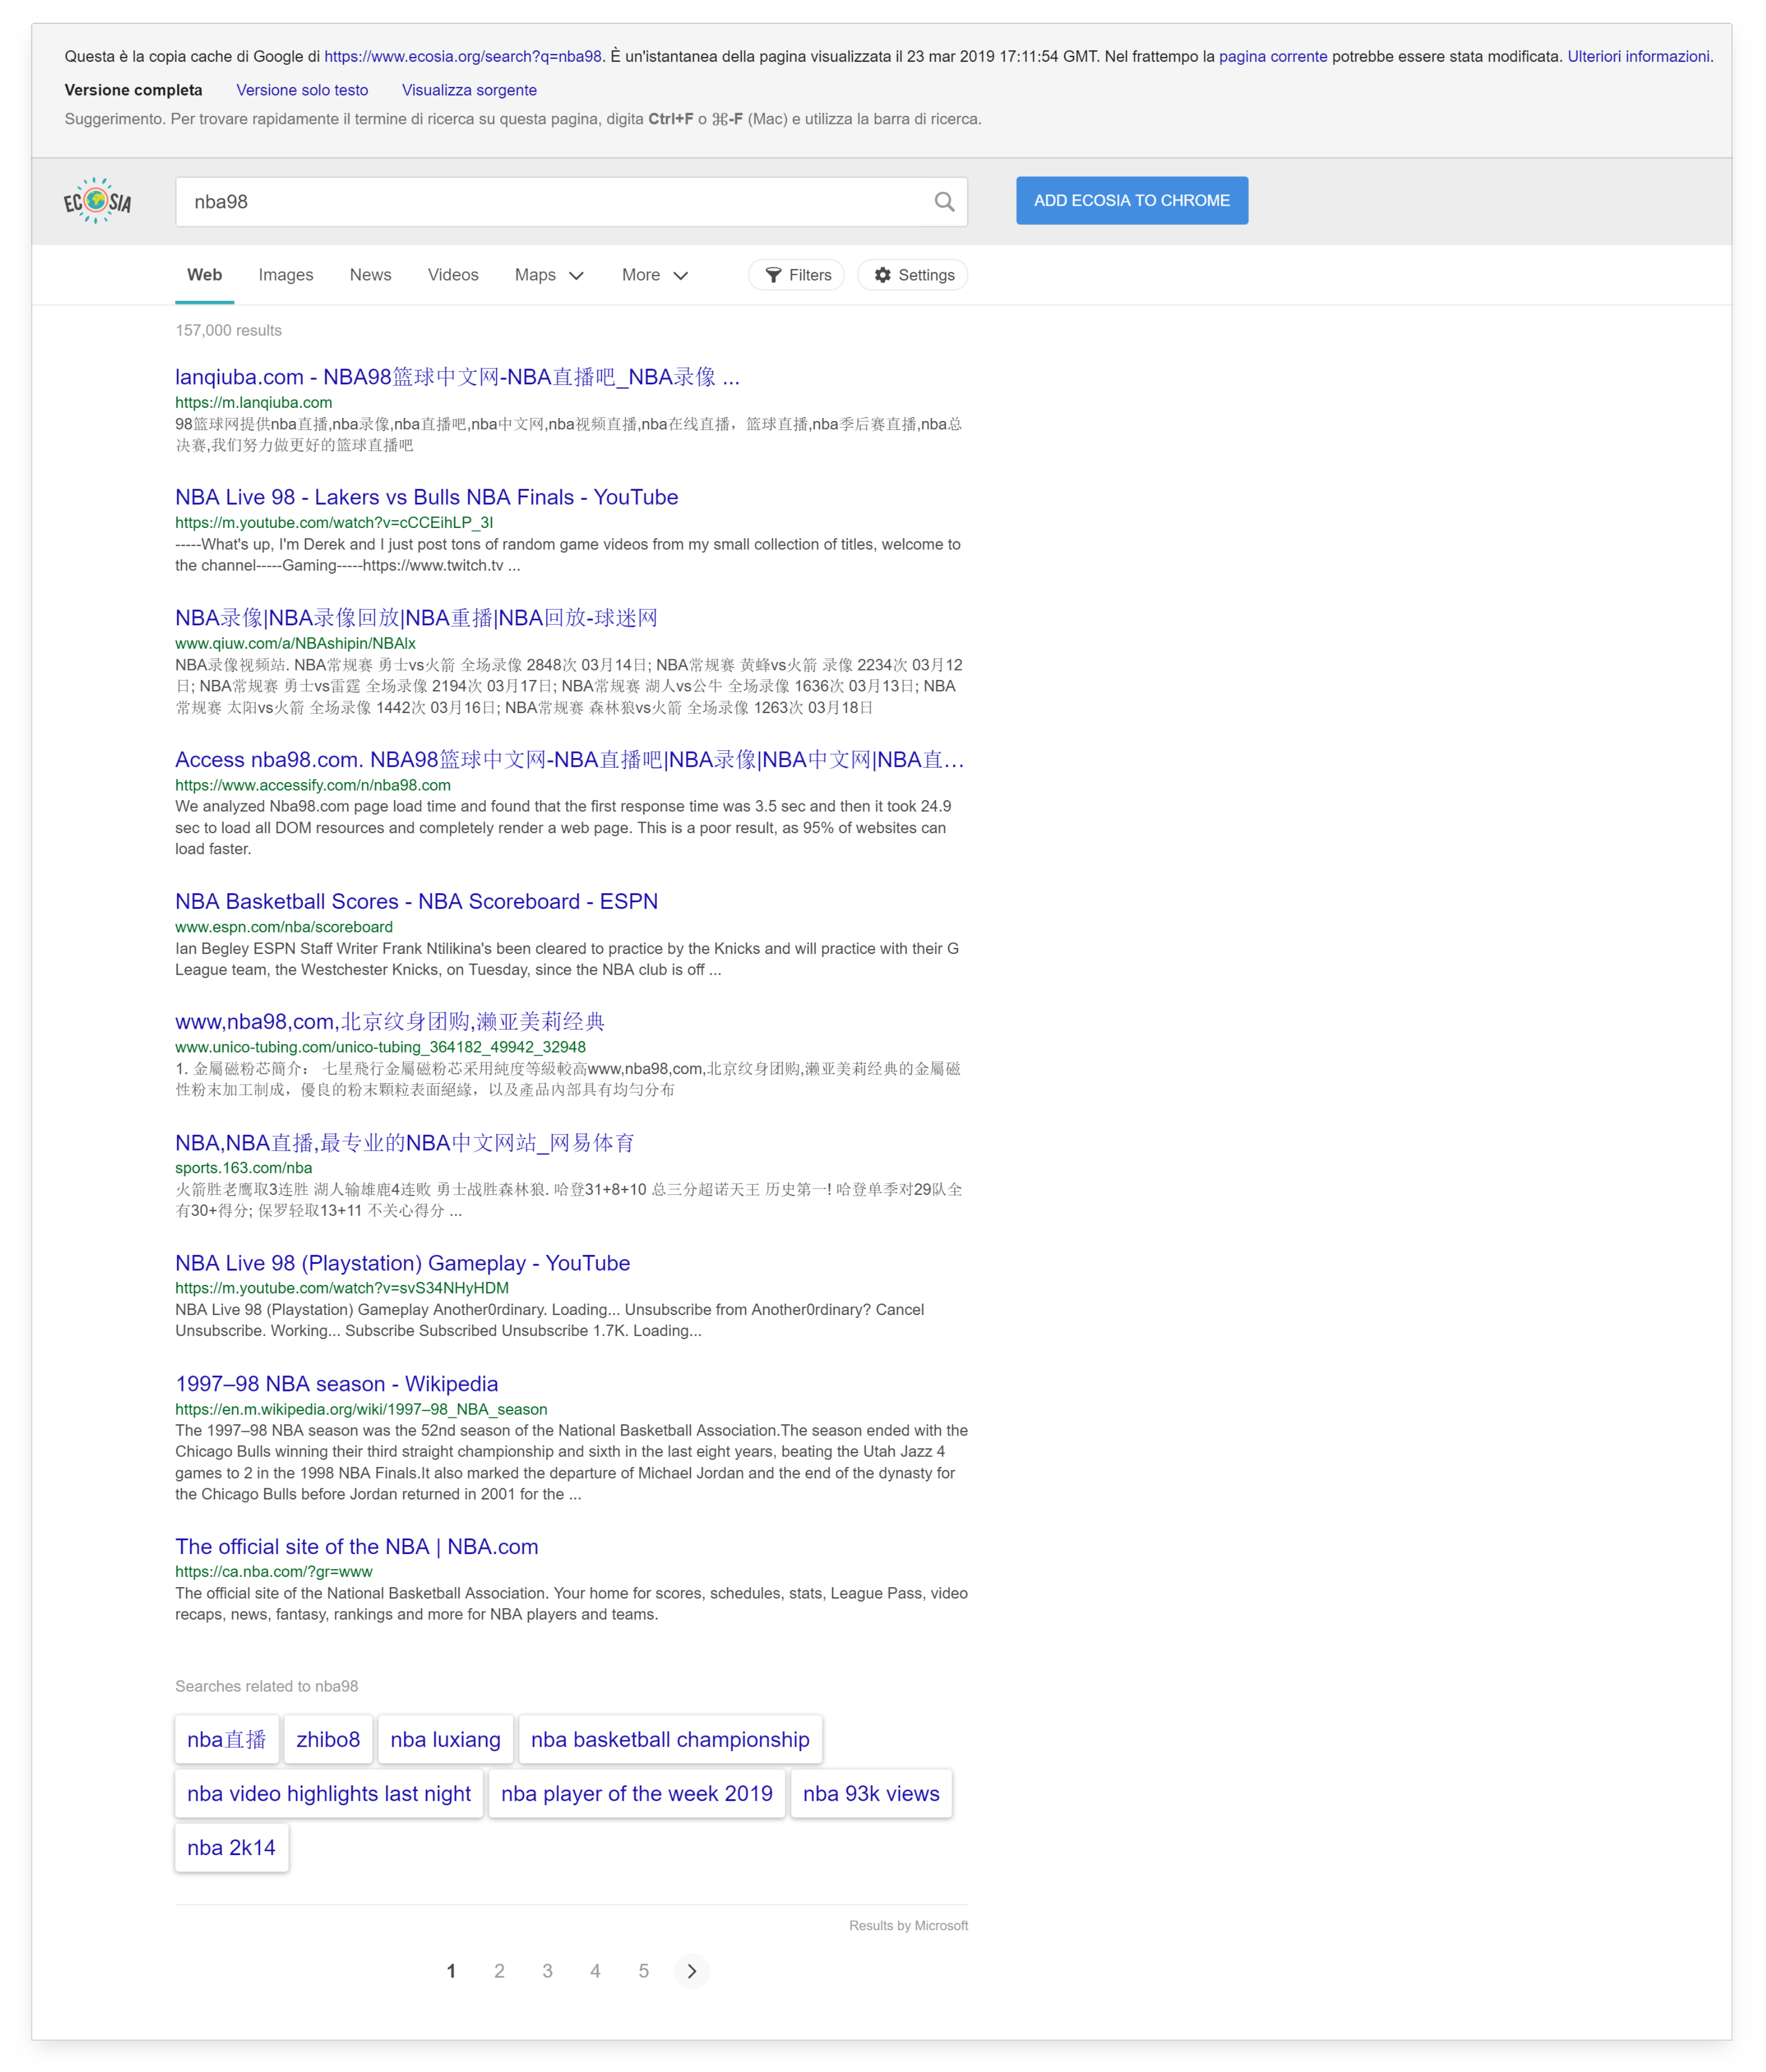This screenshot has height=2072, width=1766.
Task: Select related search nba video highlights last night
Action: coord(329,1793)
